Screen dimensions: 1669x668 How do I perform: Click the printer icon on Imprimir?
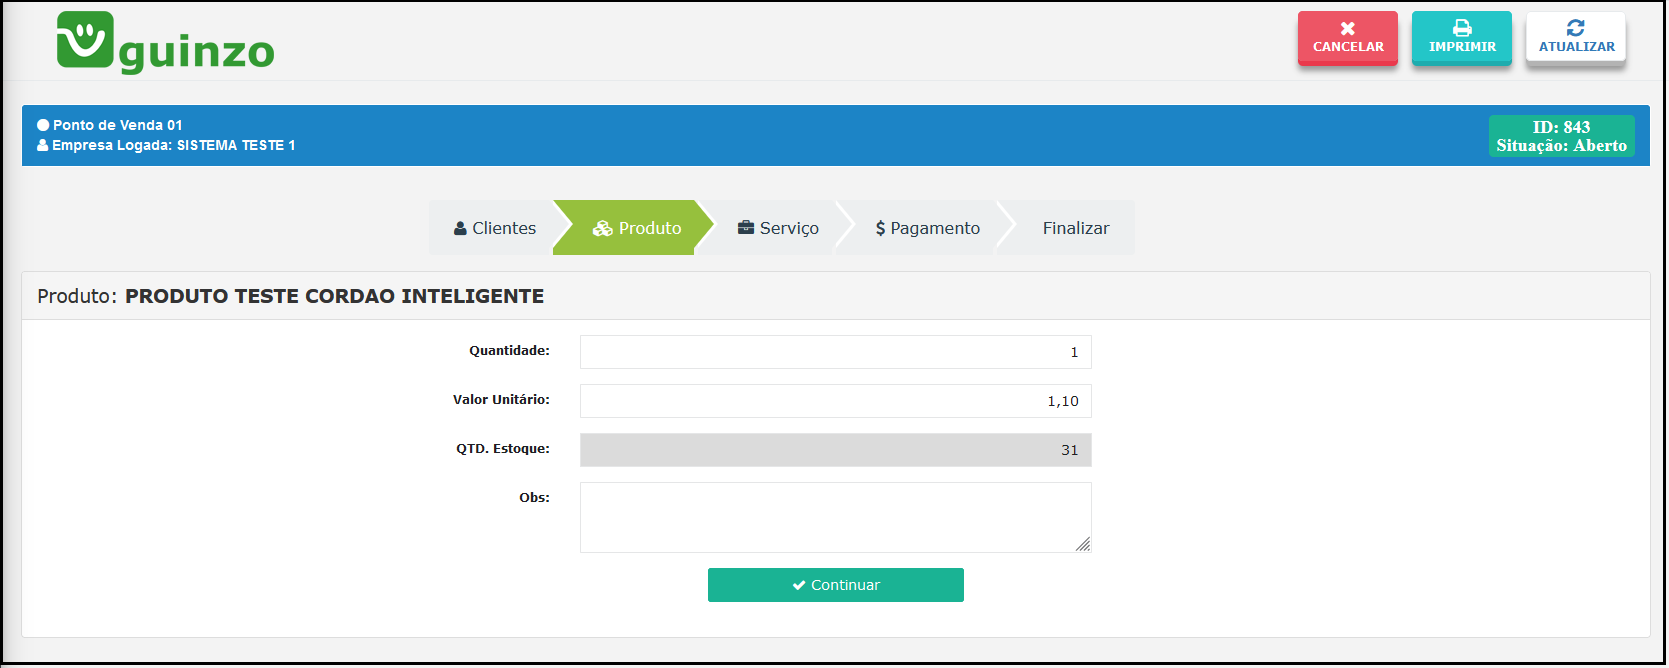pyautogui.click(x=1462, y=28)
